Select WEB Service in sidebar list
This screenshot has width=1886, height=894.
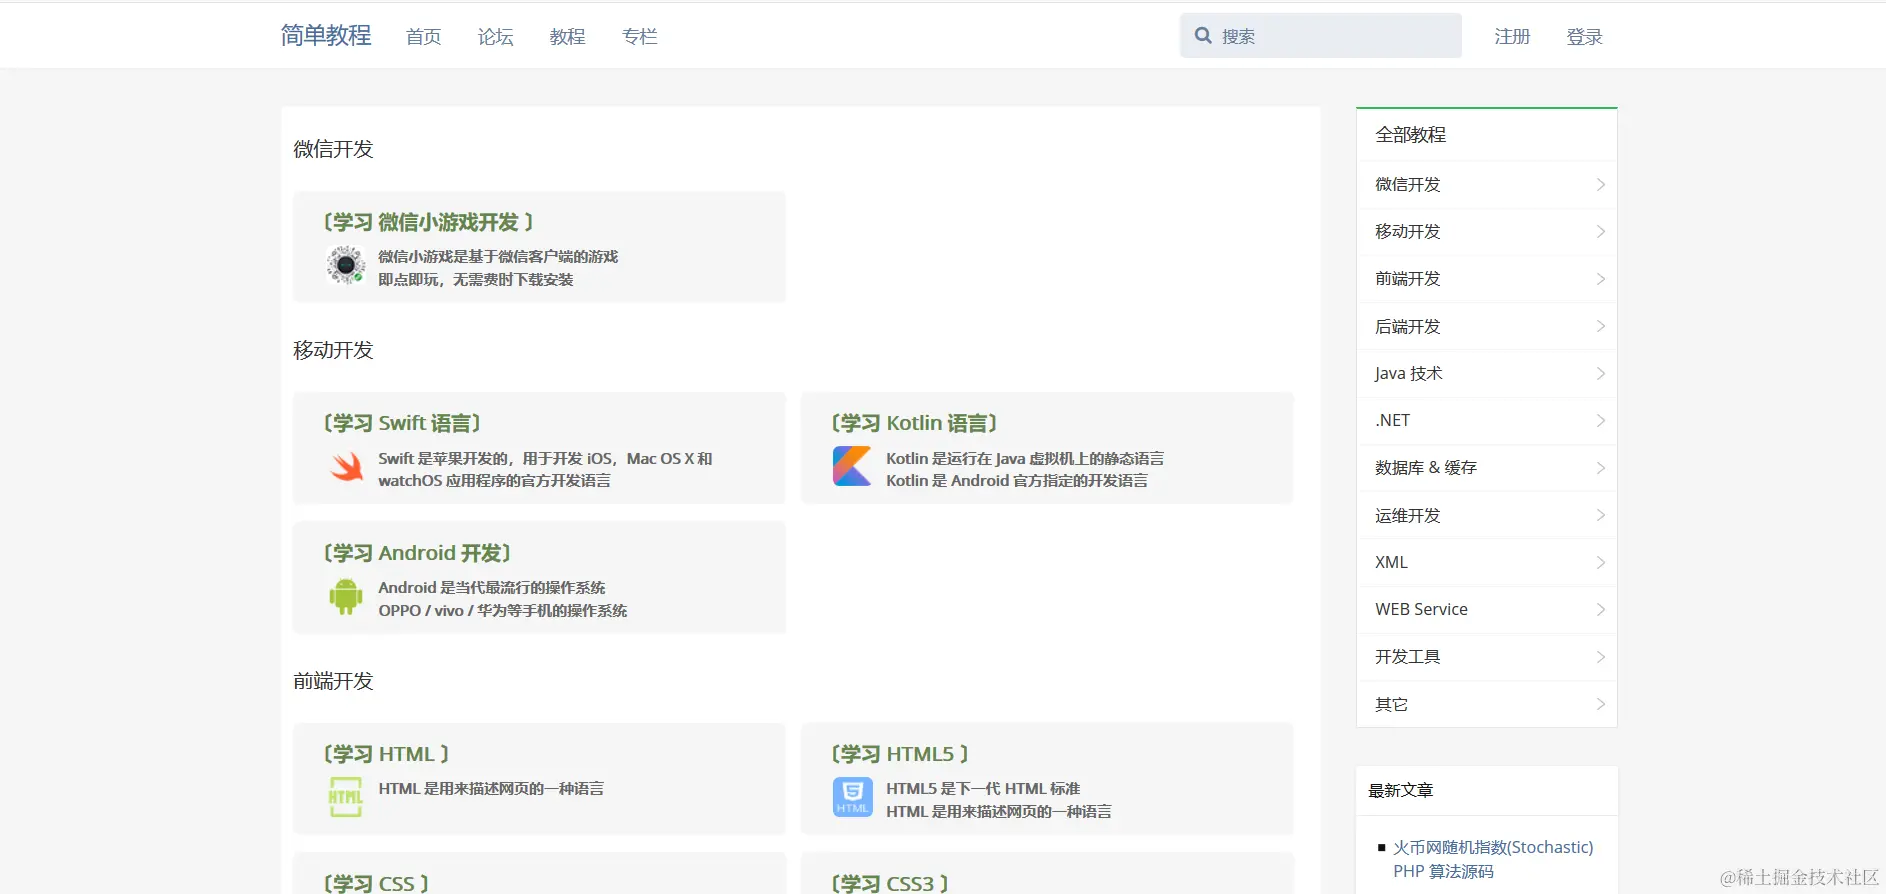tap(1486, 609)
